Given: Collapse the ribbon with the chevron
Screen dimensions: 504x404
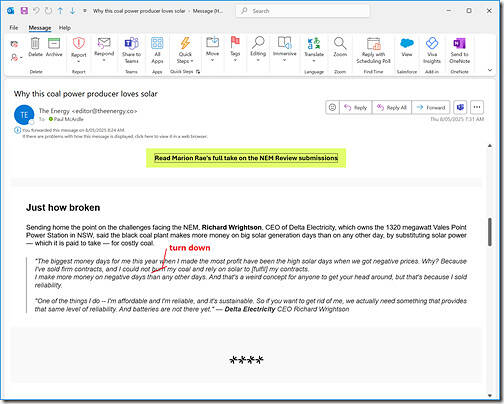Looking at the screenshot, I should (x=490, y=70).
